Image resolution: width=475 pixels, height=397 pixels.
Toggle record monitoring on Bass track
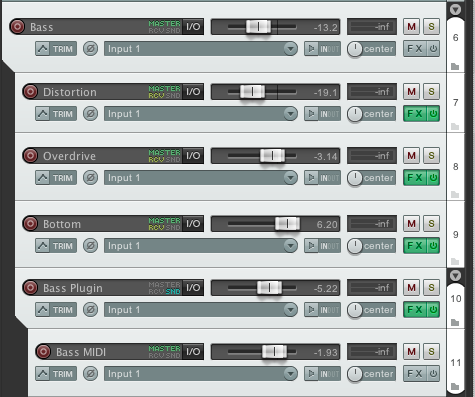(x=311, y=49)
